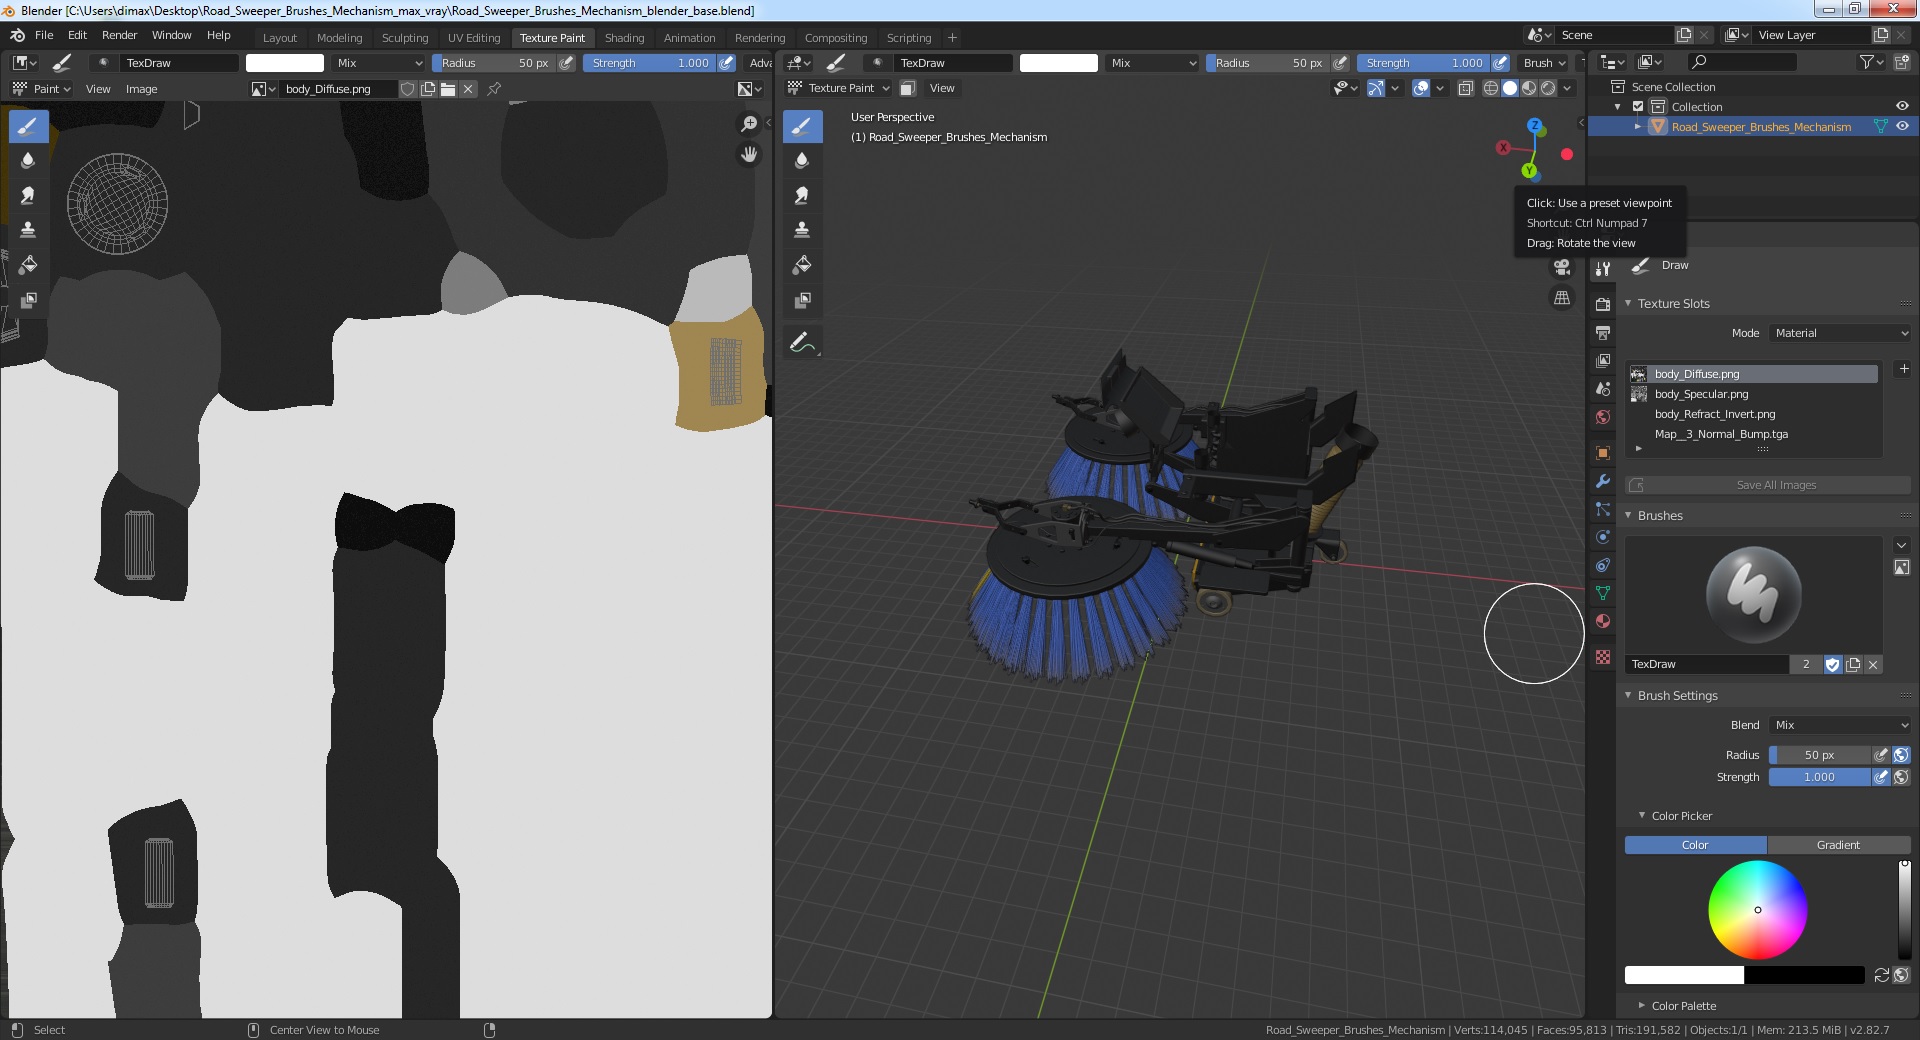Image resolution: width=1920 pixels, height=1040 pixels.
Task: Switch viewport to rendered shading
Action: (1548, 88)
